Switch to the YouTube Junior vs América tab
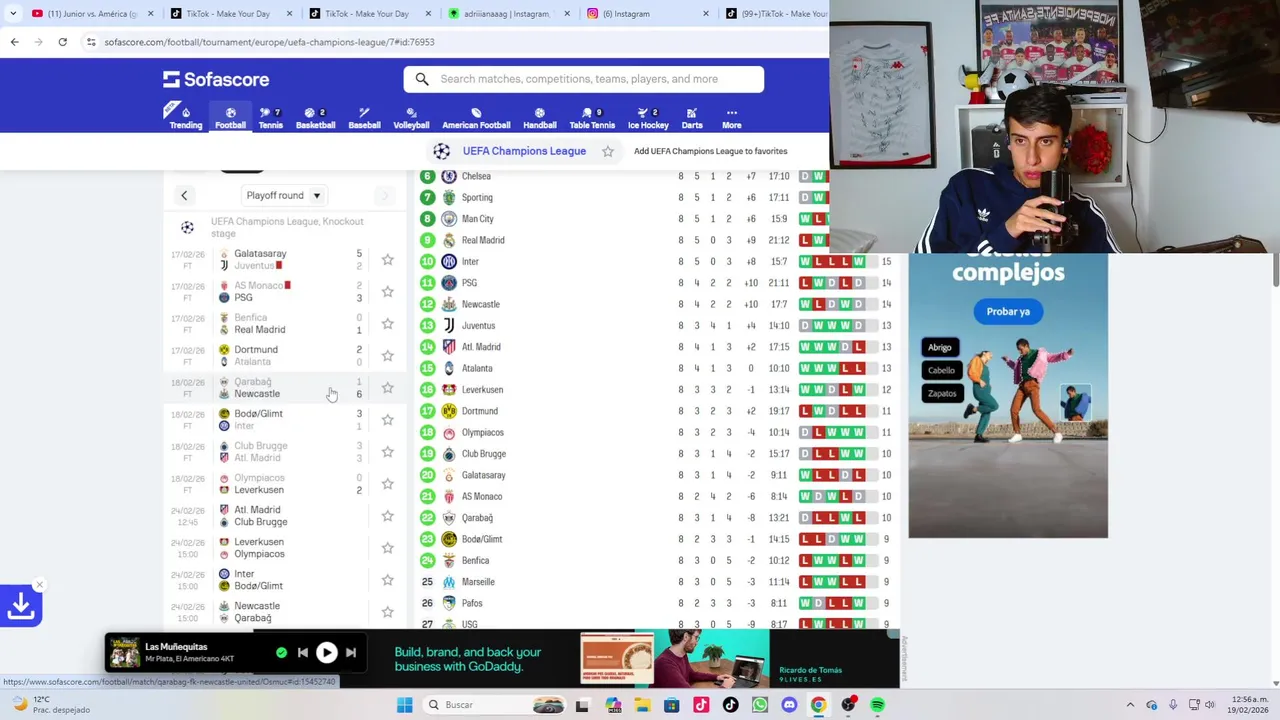 tap(92, 14)
